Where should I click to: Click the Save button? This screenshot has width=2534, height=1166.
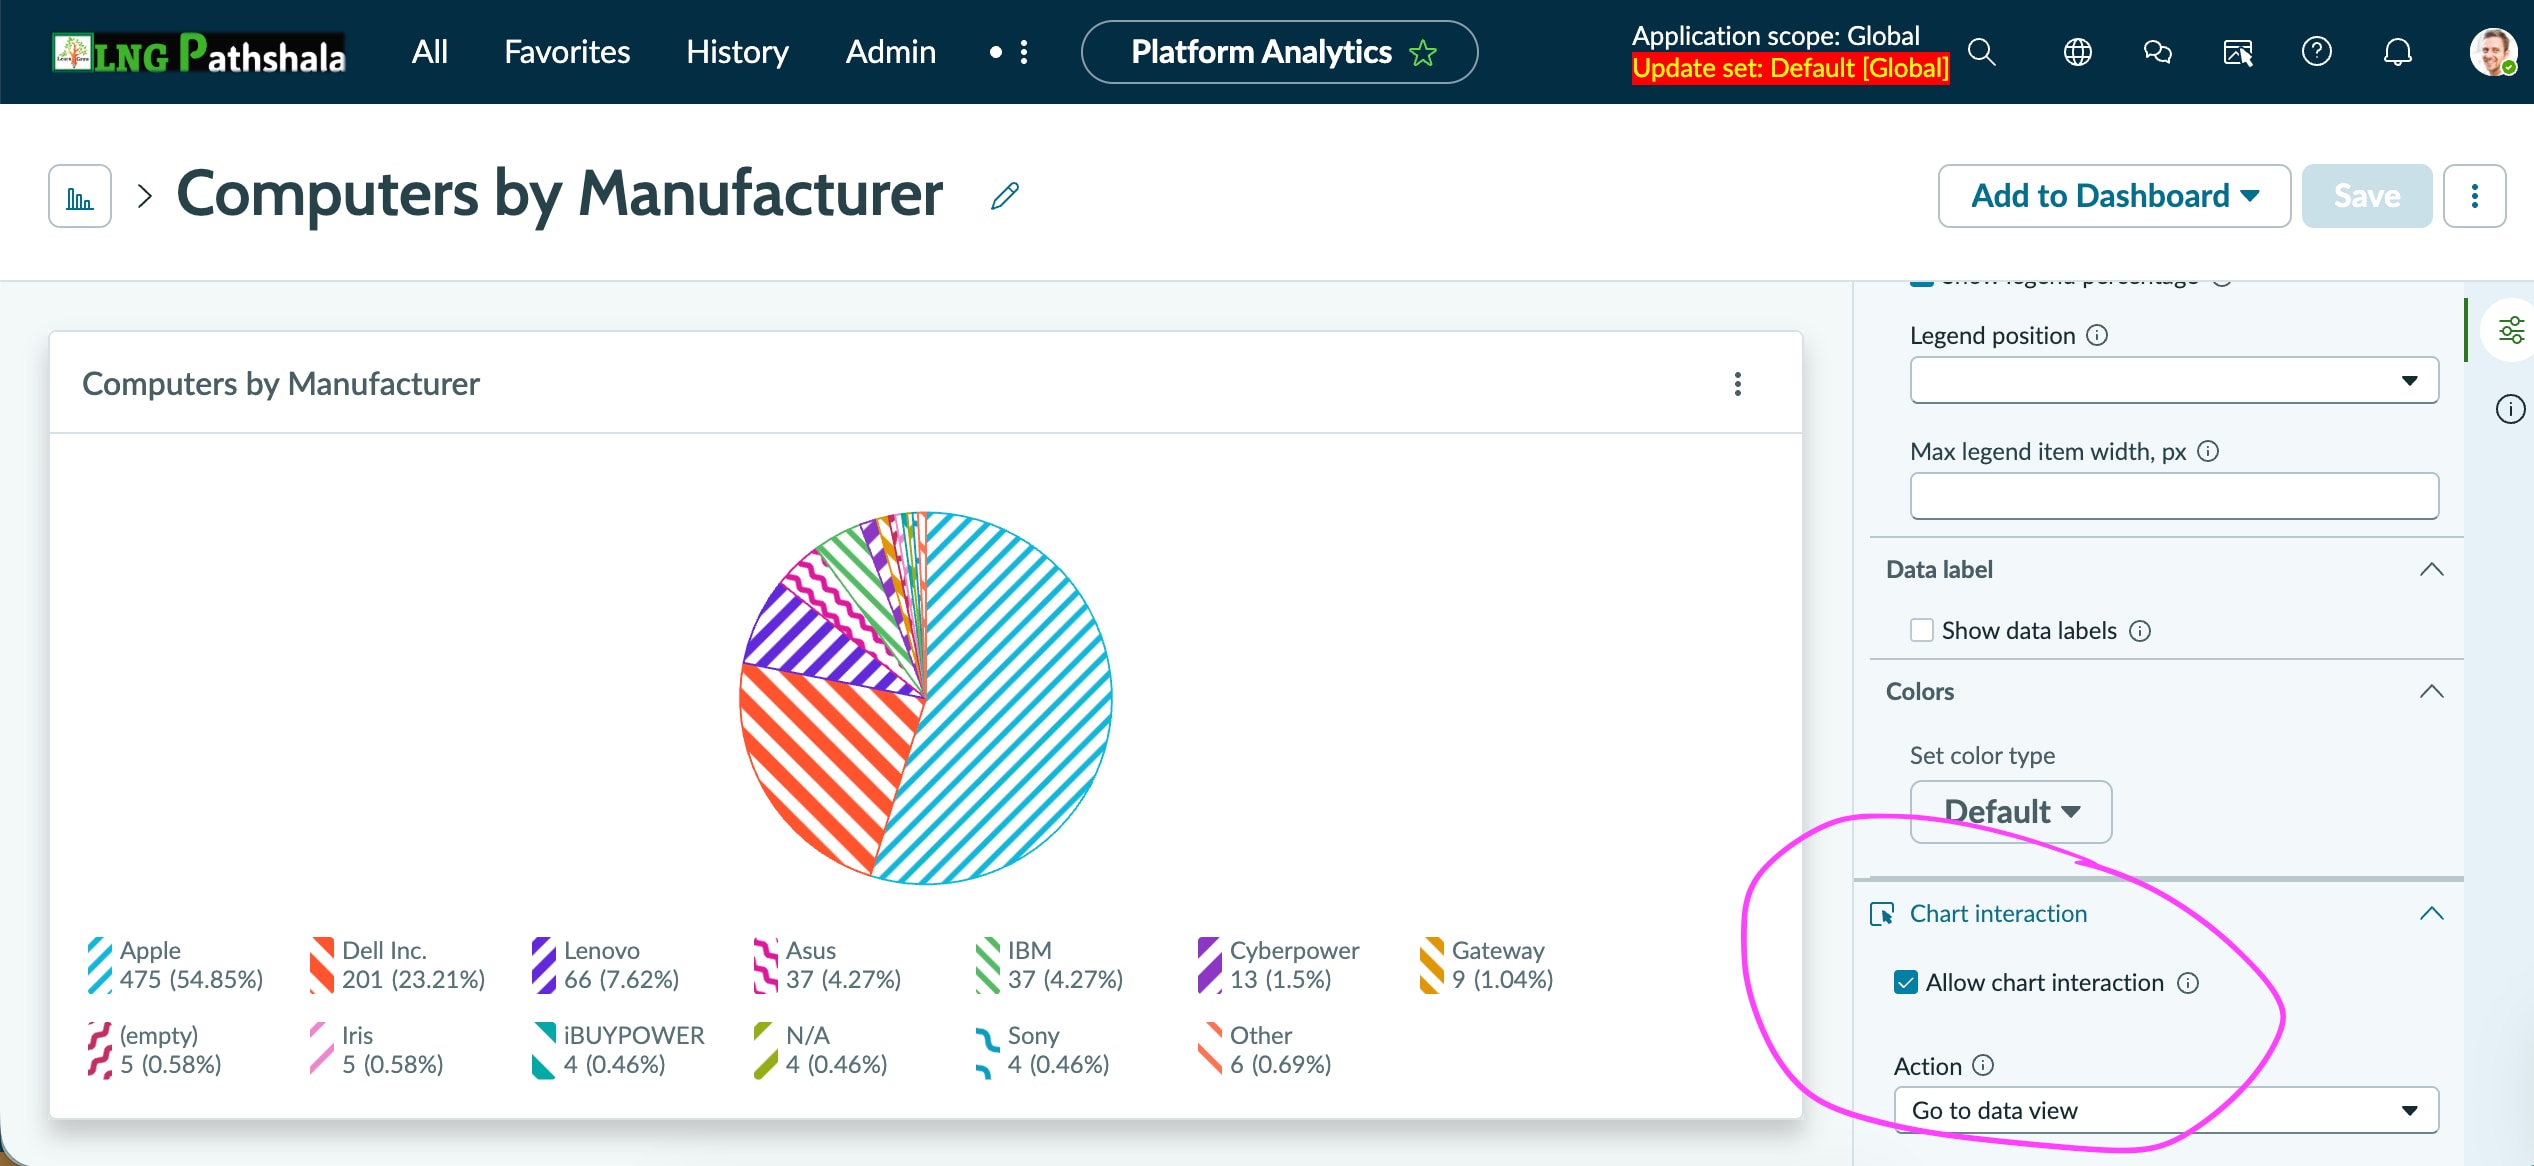click(x=2366, y=196)
